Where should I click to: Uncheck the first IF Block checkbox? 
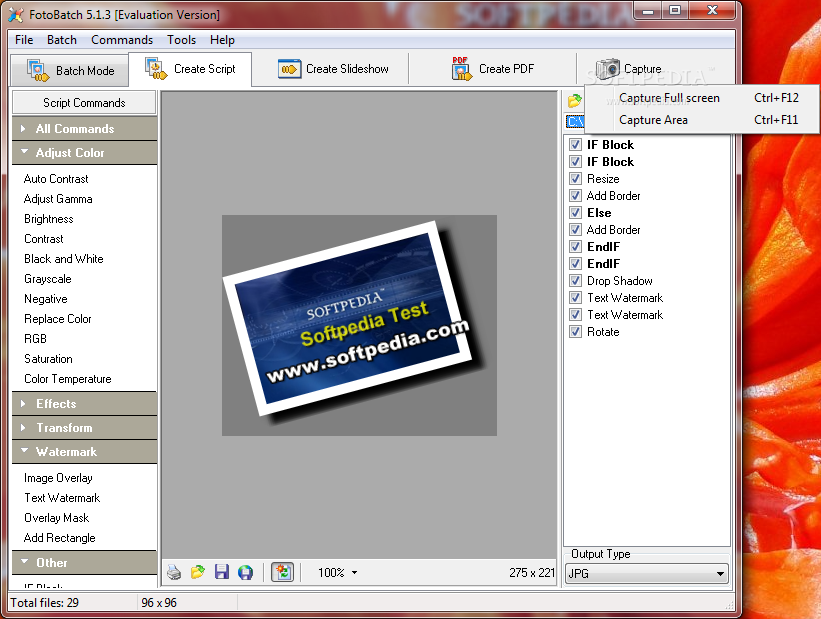pyautogui.click(x=575, y=145)
